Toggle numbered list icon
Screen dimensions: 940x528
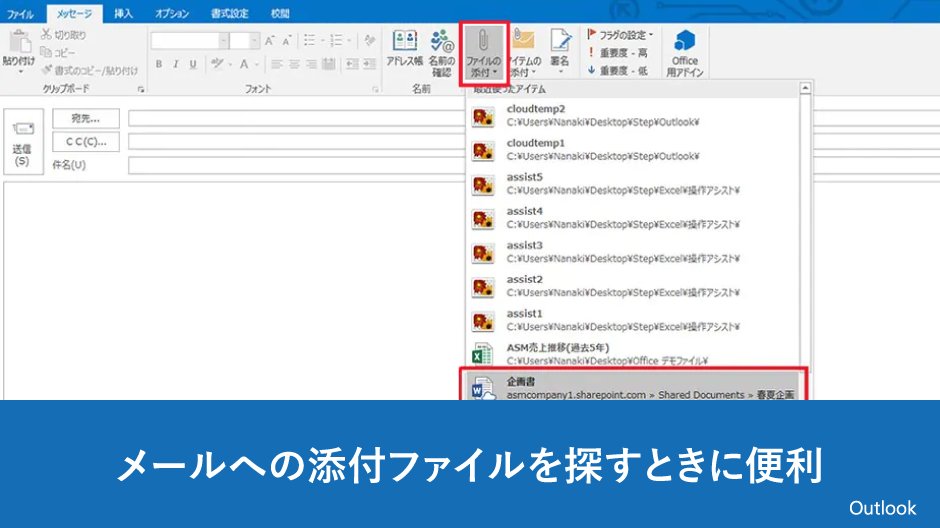[339, 40]
